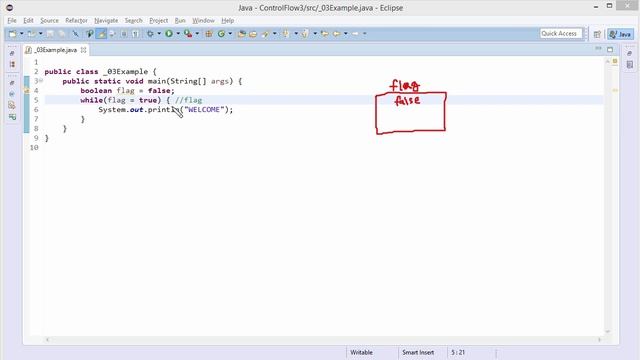640x360 pixels.
Task: Click the "WELCOME" string literal in code
Action: [204, 109]
